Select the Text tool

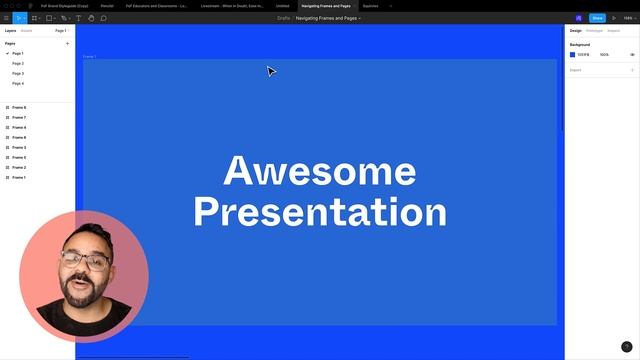[x=78, y=18]
